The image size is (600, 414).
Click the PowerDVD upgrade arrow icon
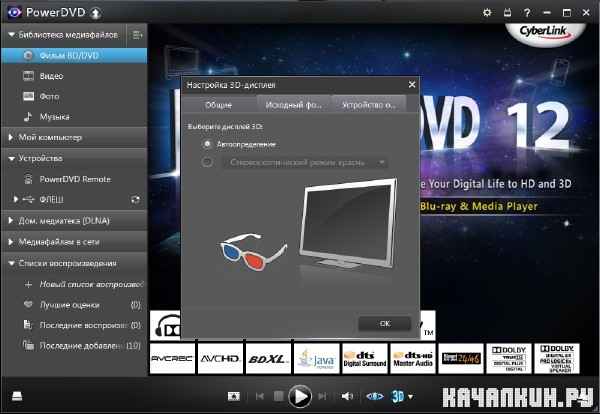click(95, 13)
